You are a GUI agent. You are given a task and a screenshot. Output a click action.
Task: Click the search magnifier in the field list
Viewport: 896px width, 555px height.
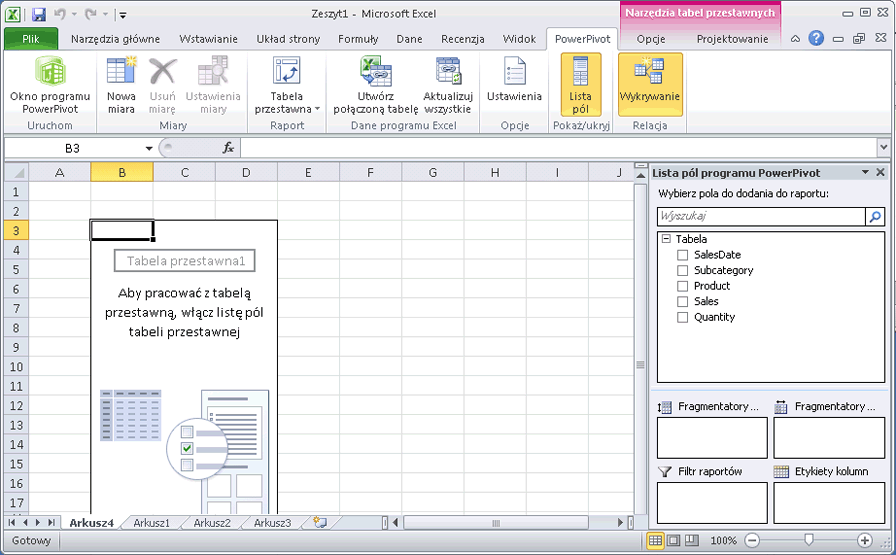(875, 216)
